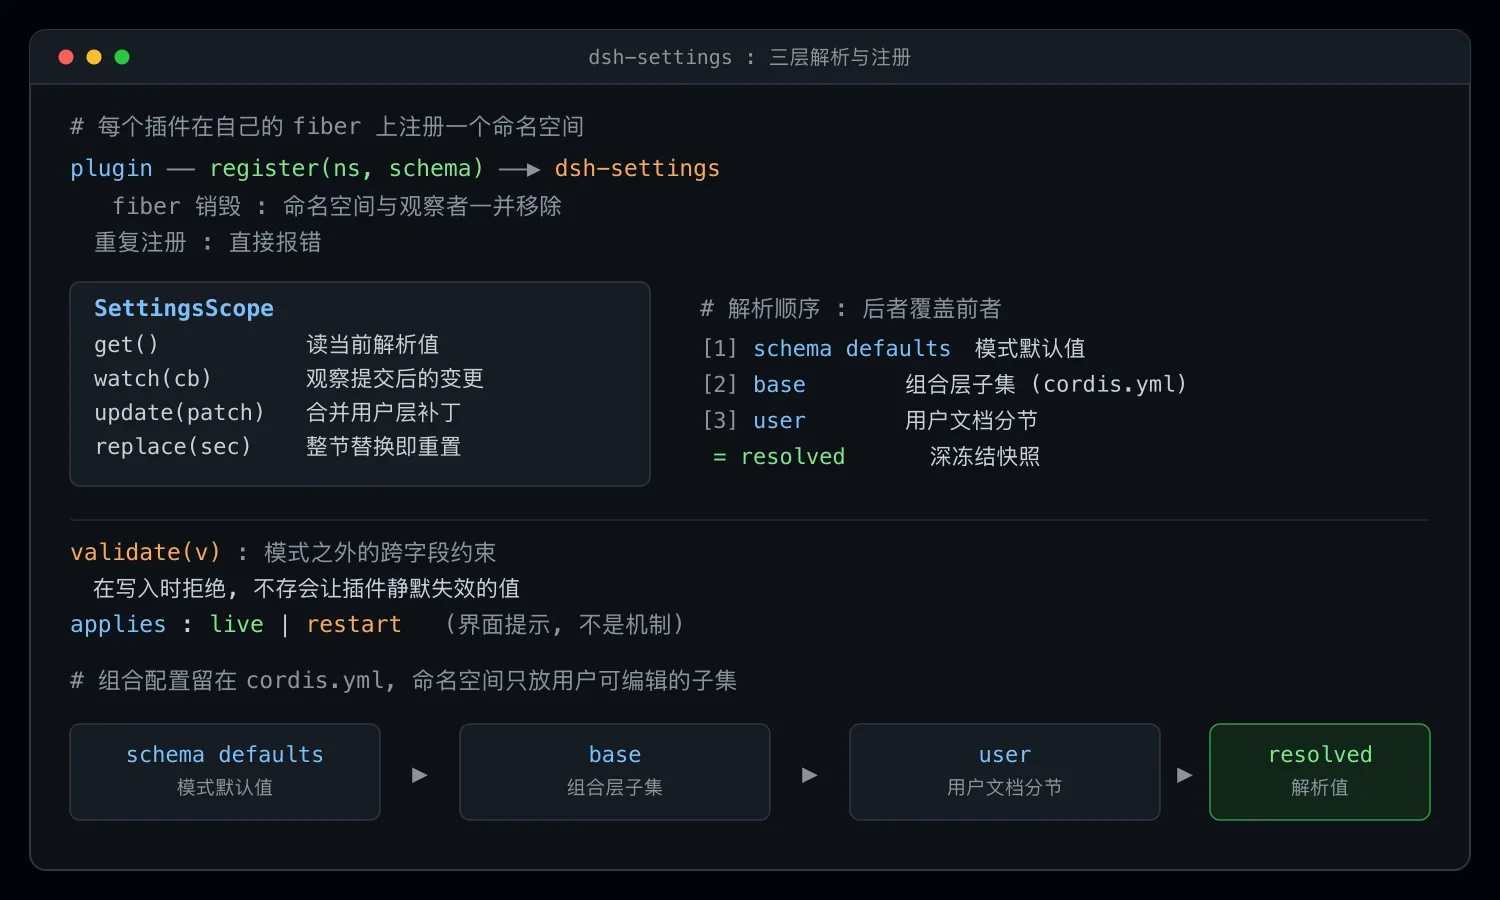Click the red close window button
1500x900 pixels.
pos(66,57)
